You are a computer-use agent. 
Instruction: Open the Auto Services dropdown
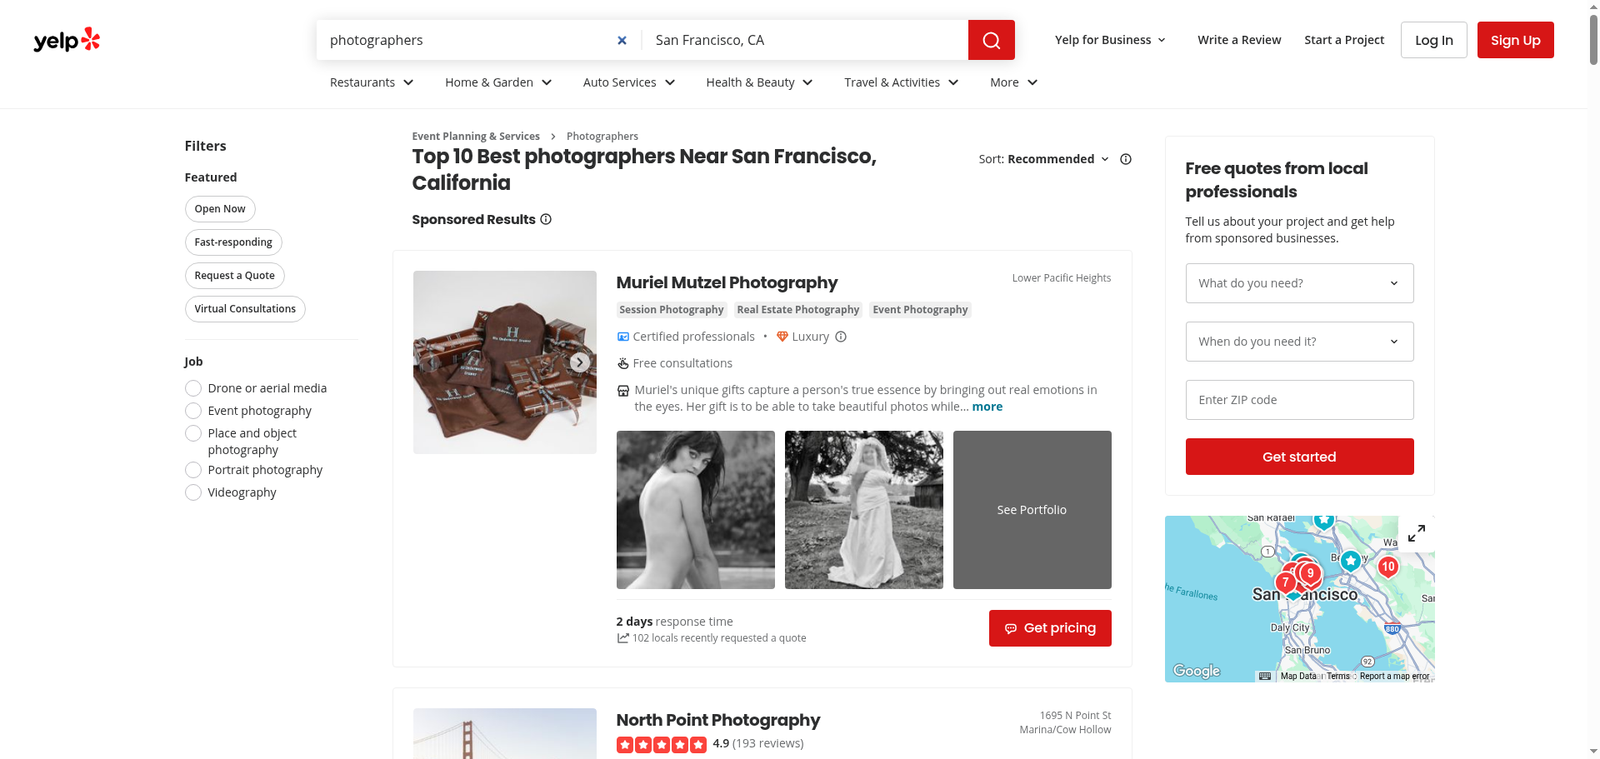(629, 82)
